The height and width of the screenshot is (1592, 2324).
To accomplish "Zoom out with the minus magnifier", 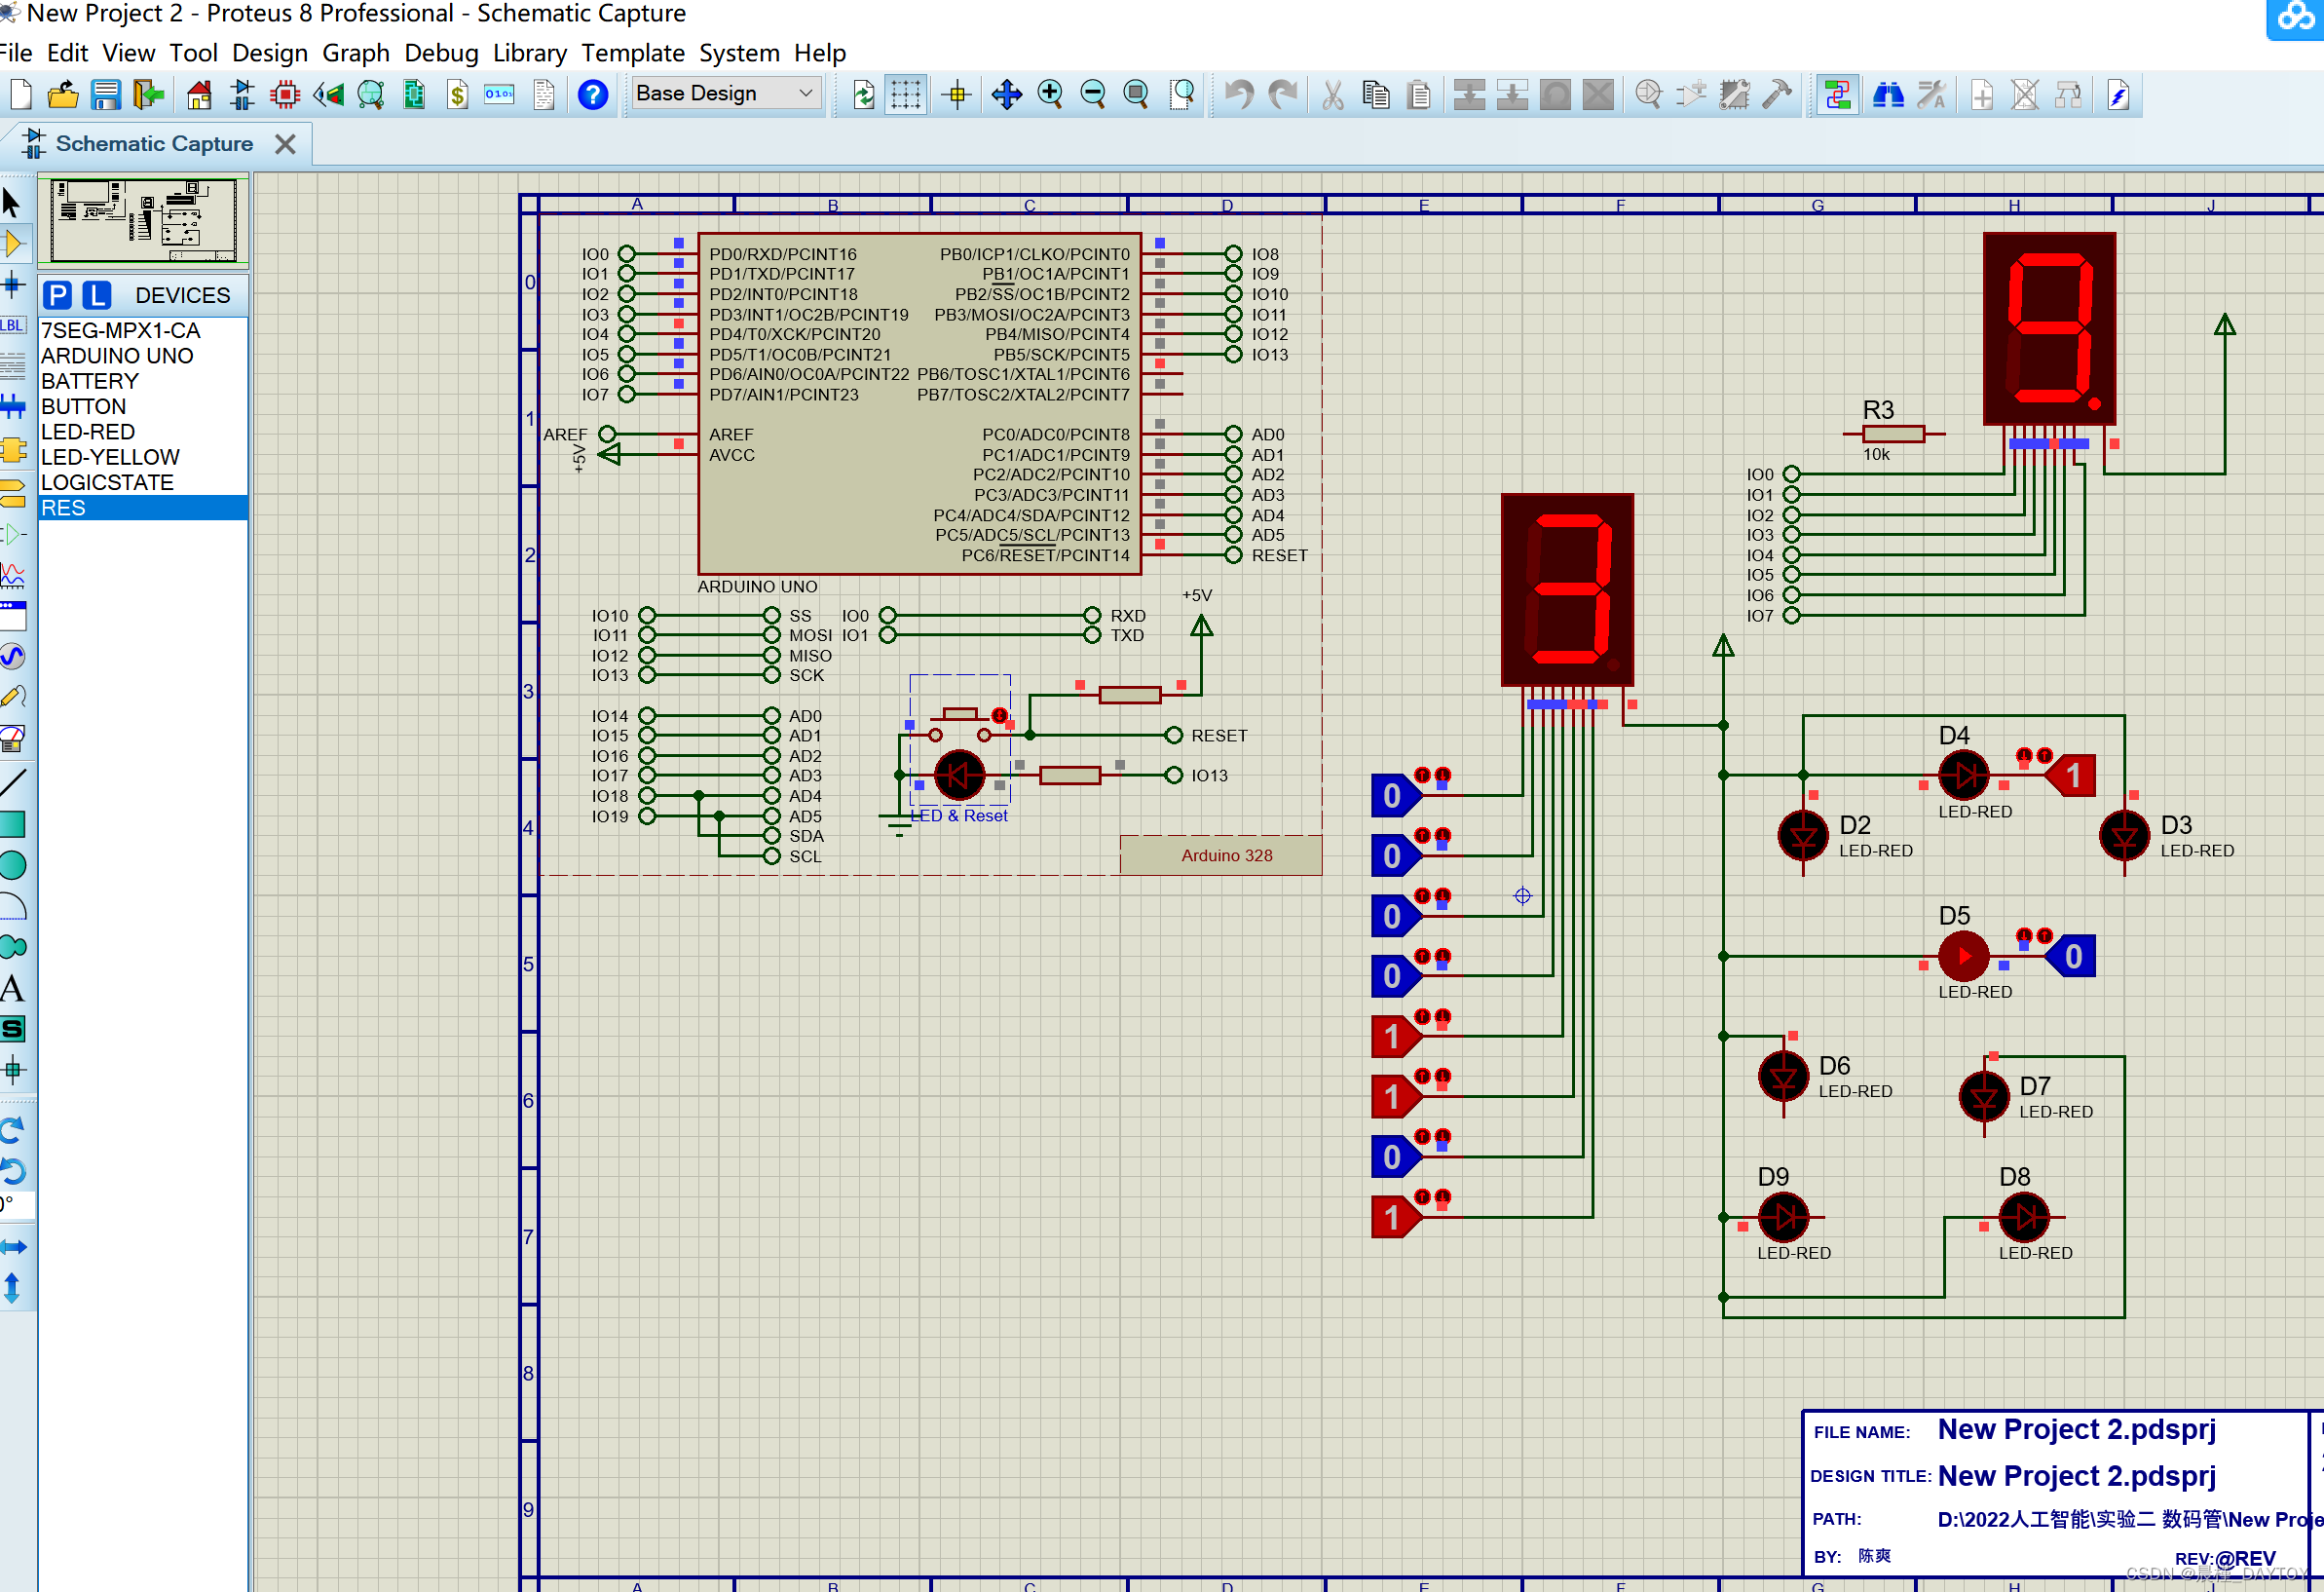I will click(1093, 95).
